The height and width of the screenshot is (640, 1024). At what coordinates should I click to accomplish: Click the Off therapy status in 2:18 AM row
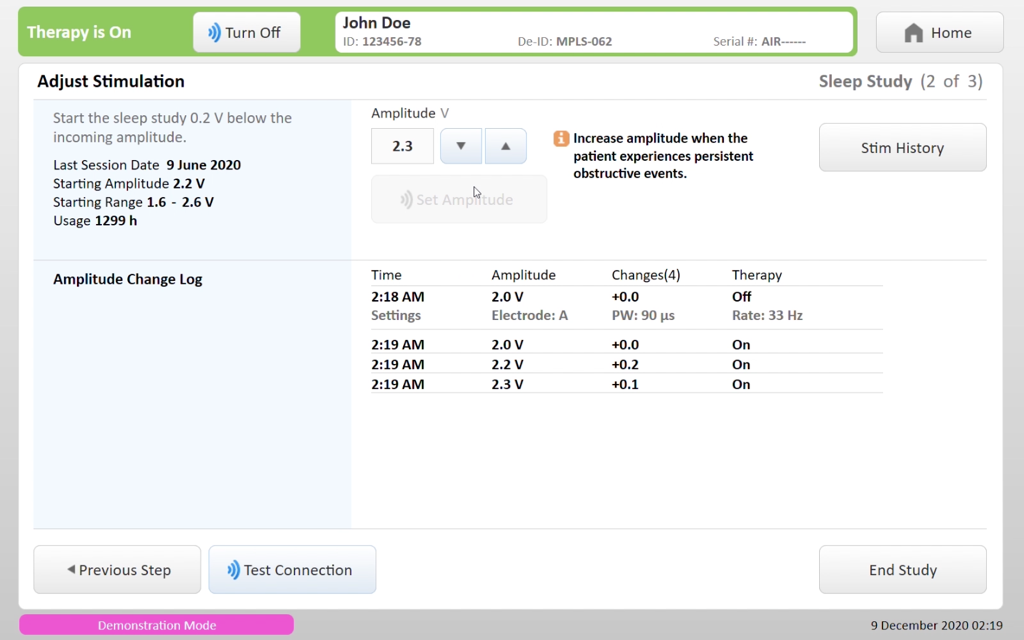pyautogui.click(x=742, y=296)
